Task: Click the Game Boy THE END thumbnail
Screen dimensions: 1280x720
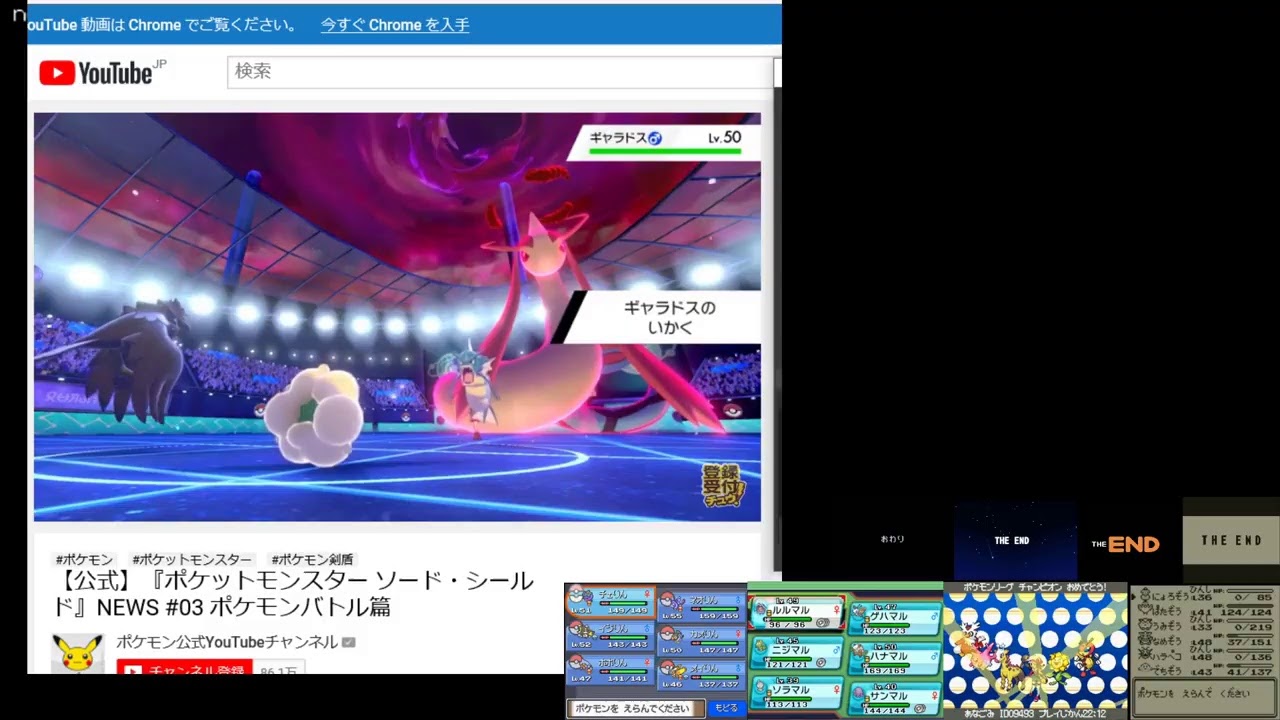Action: click(x=1231, y=540)
